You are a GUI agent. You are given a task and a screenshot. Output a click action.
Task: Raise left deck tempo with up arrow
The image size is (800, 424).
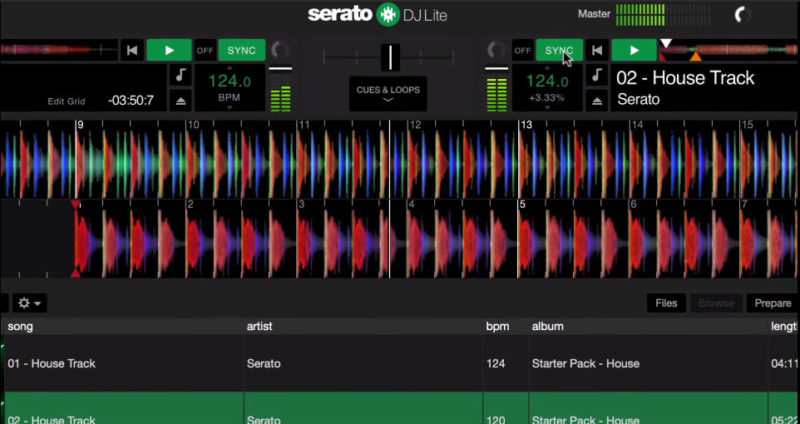(230, 68)
